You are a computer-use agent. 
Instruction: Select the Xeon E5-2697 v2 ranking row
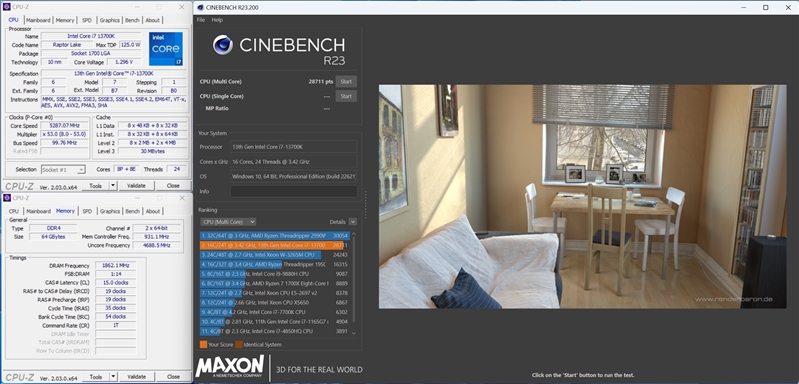[275, 293]
